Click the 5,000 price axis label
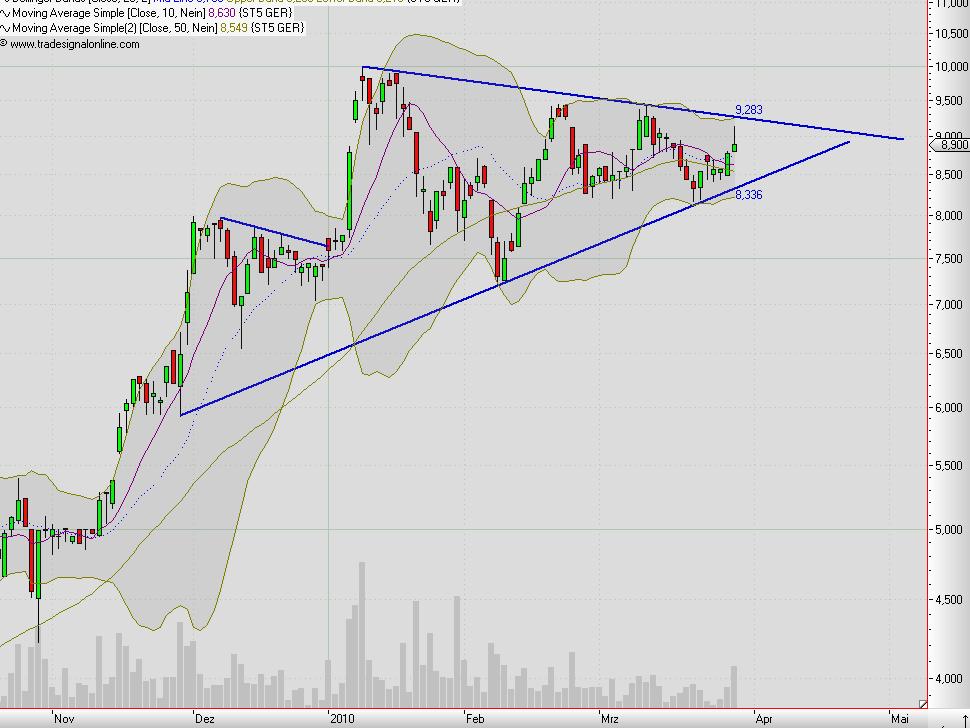Viewport: 970px width, 728px height. [951, 530]
